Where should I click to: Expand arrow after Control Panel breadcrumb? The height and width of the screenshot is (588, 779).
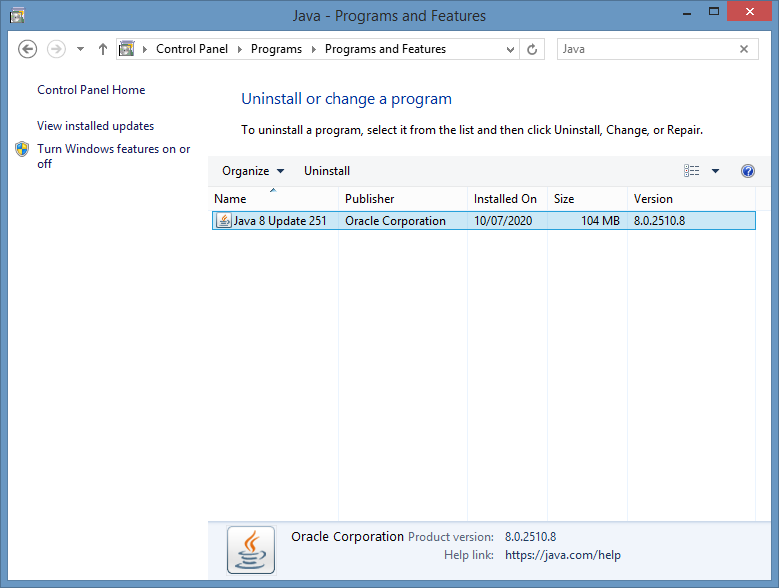point(239,49)
